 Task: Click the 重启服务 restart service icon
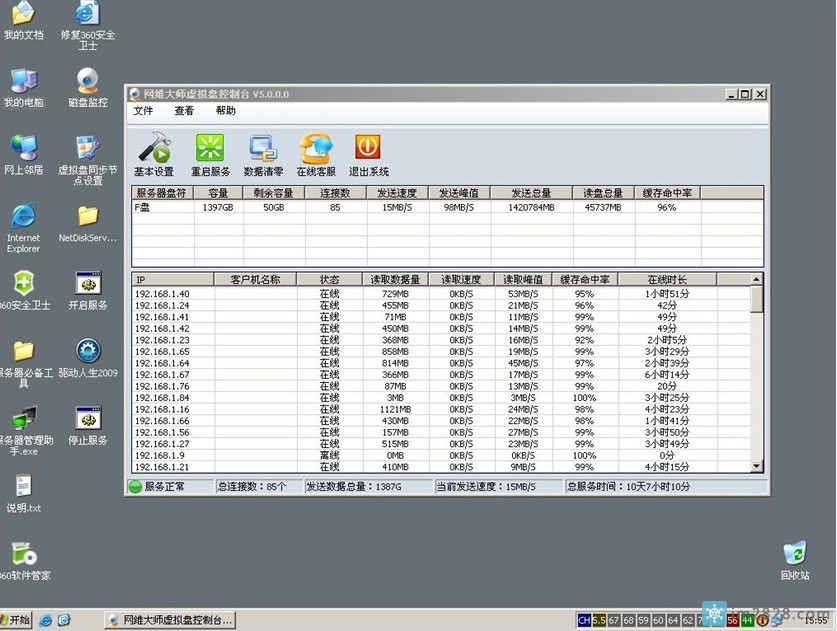click(x=210, y=154)
